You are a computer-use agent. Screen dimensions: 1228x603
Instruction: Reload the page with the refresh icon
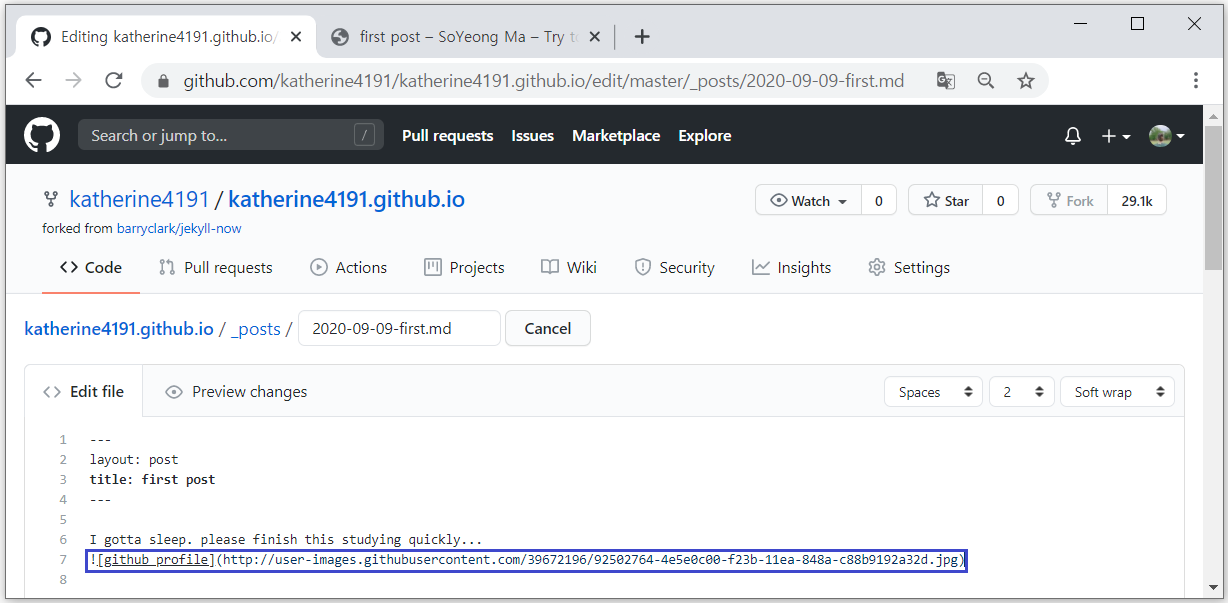click(114, 81)
